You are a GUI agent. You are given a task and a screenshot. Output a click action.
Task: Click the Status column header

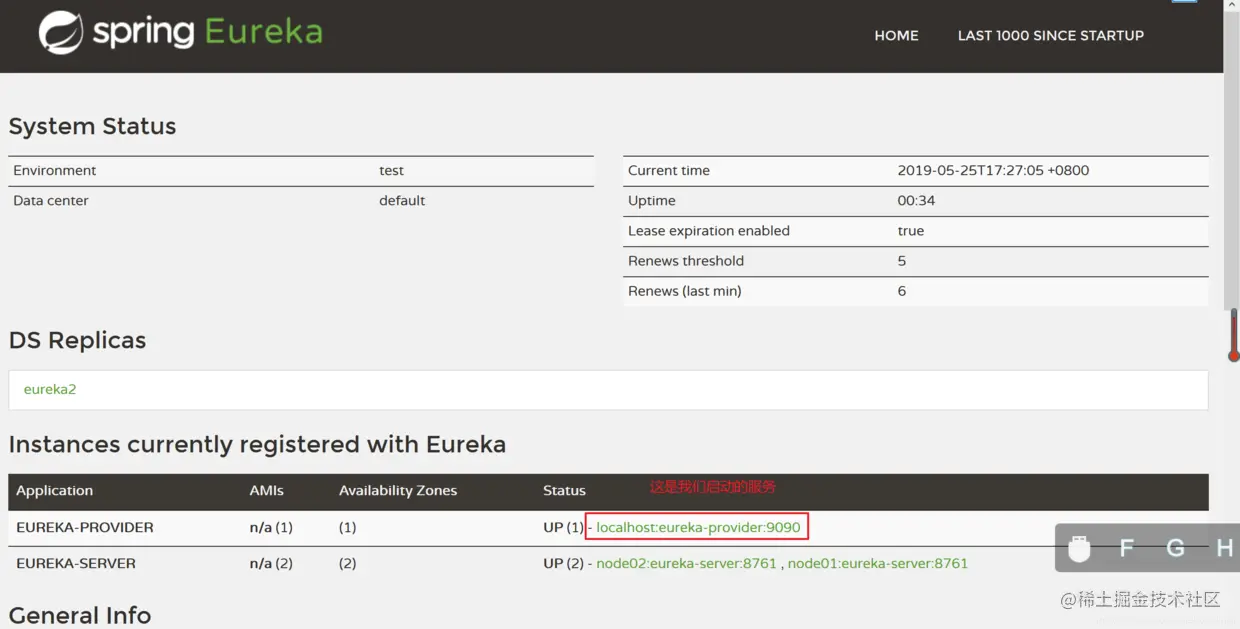(x=564, y=490)
